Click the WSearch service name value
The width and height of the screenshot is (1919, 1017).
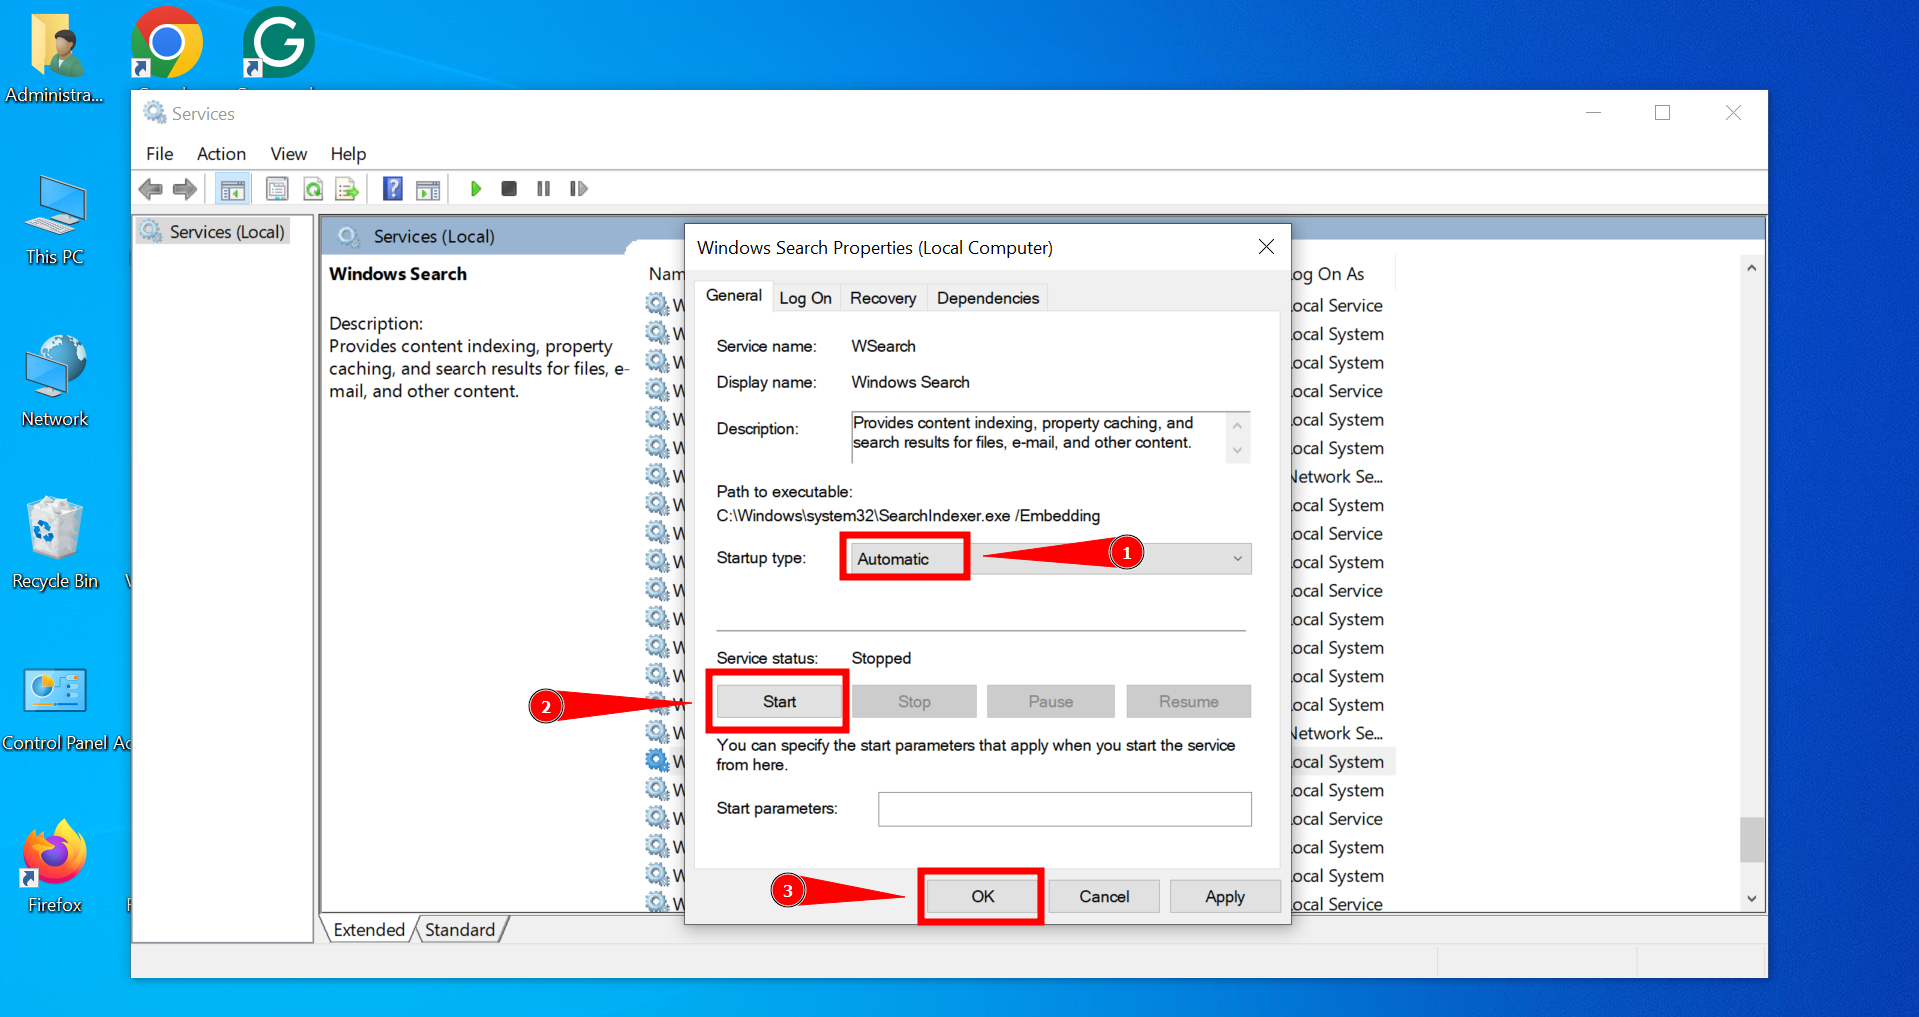[x=883, y=346]
